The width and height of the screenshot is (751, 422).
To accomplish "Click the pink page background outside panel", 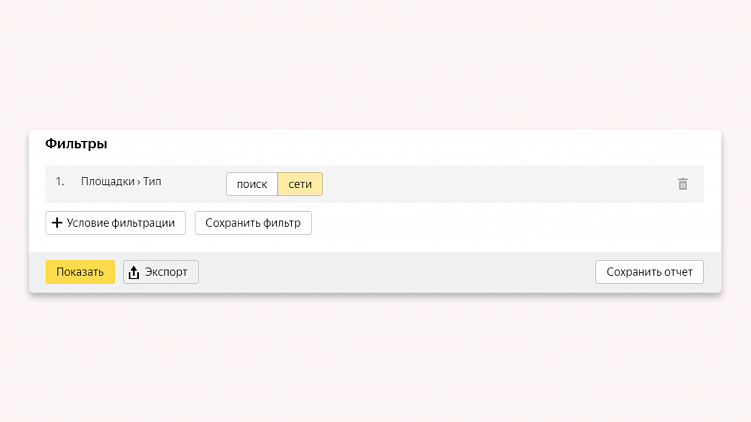I will 375,60.
